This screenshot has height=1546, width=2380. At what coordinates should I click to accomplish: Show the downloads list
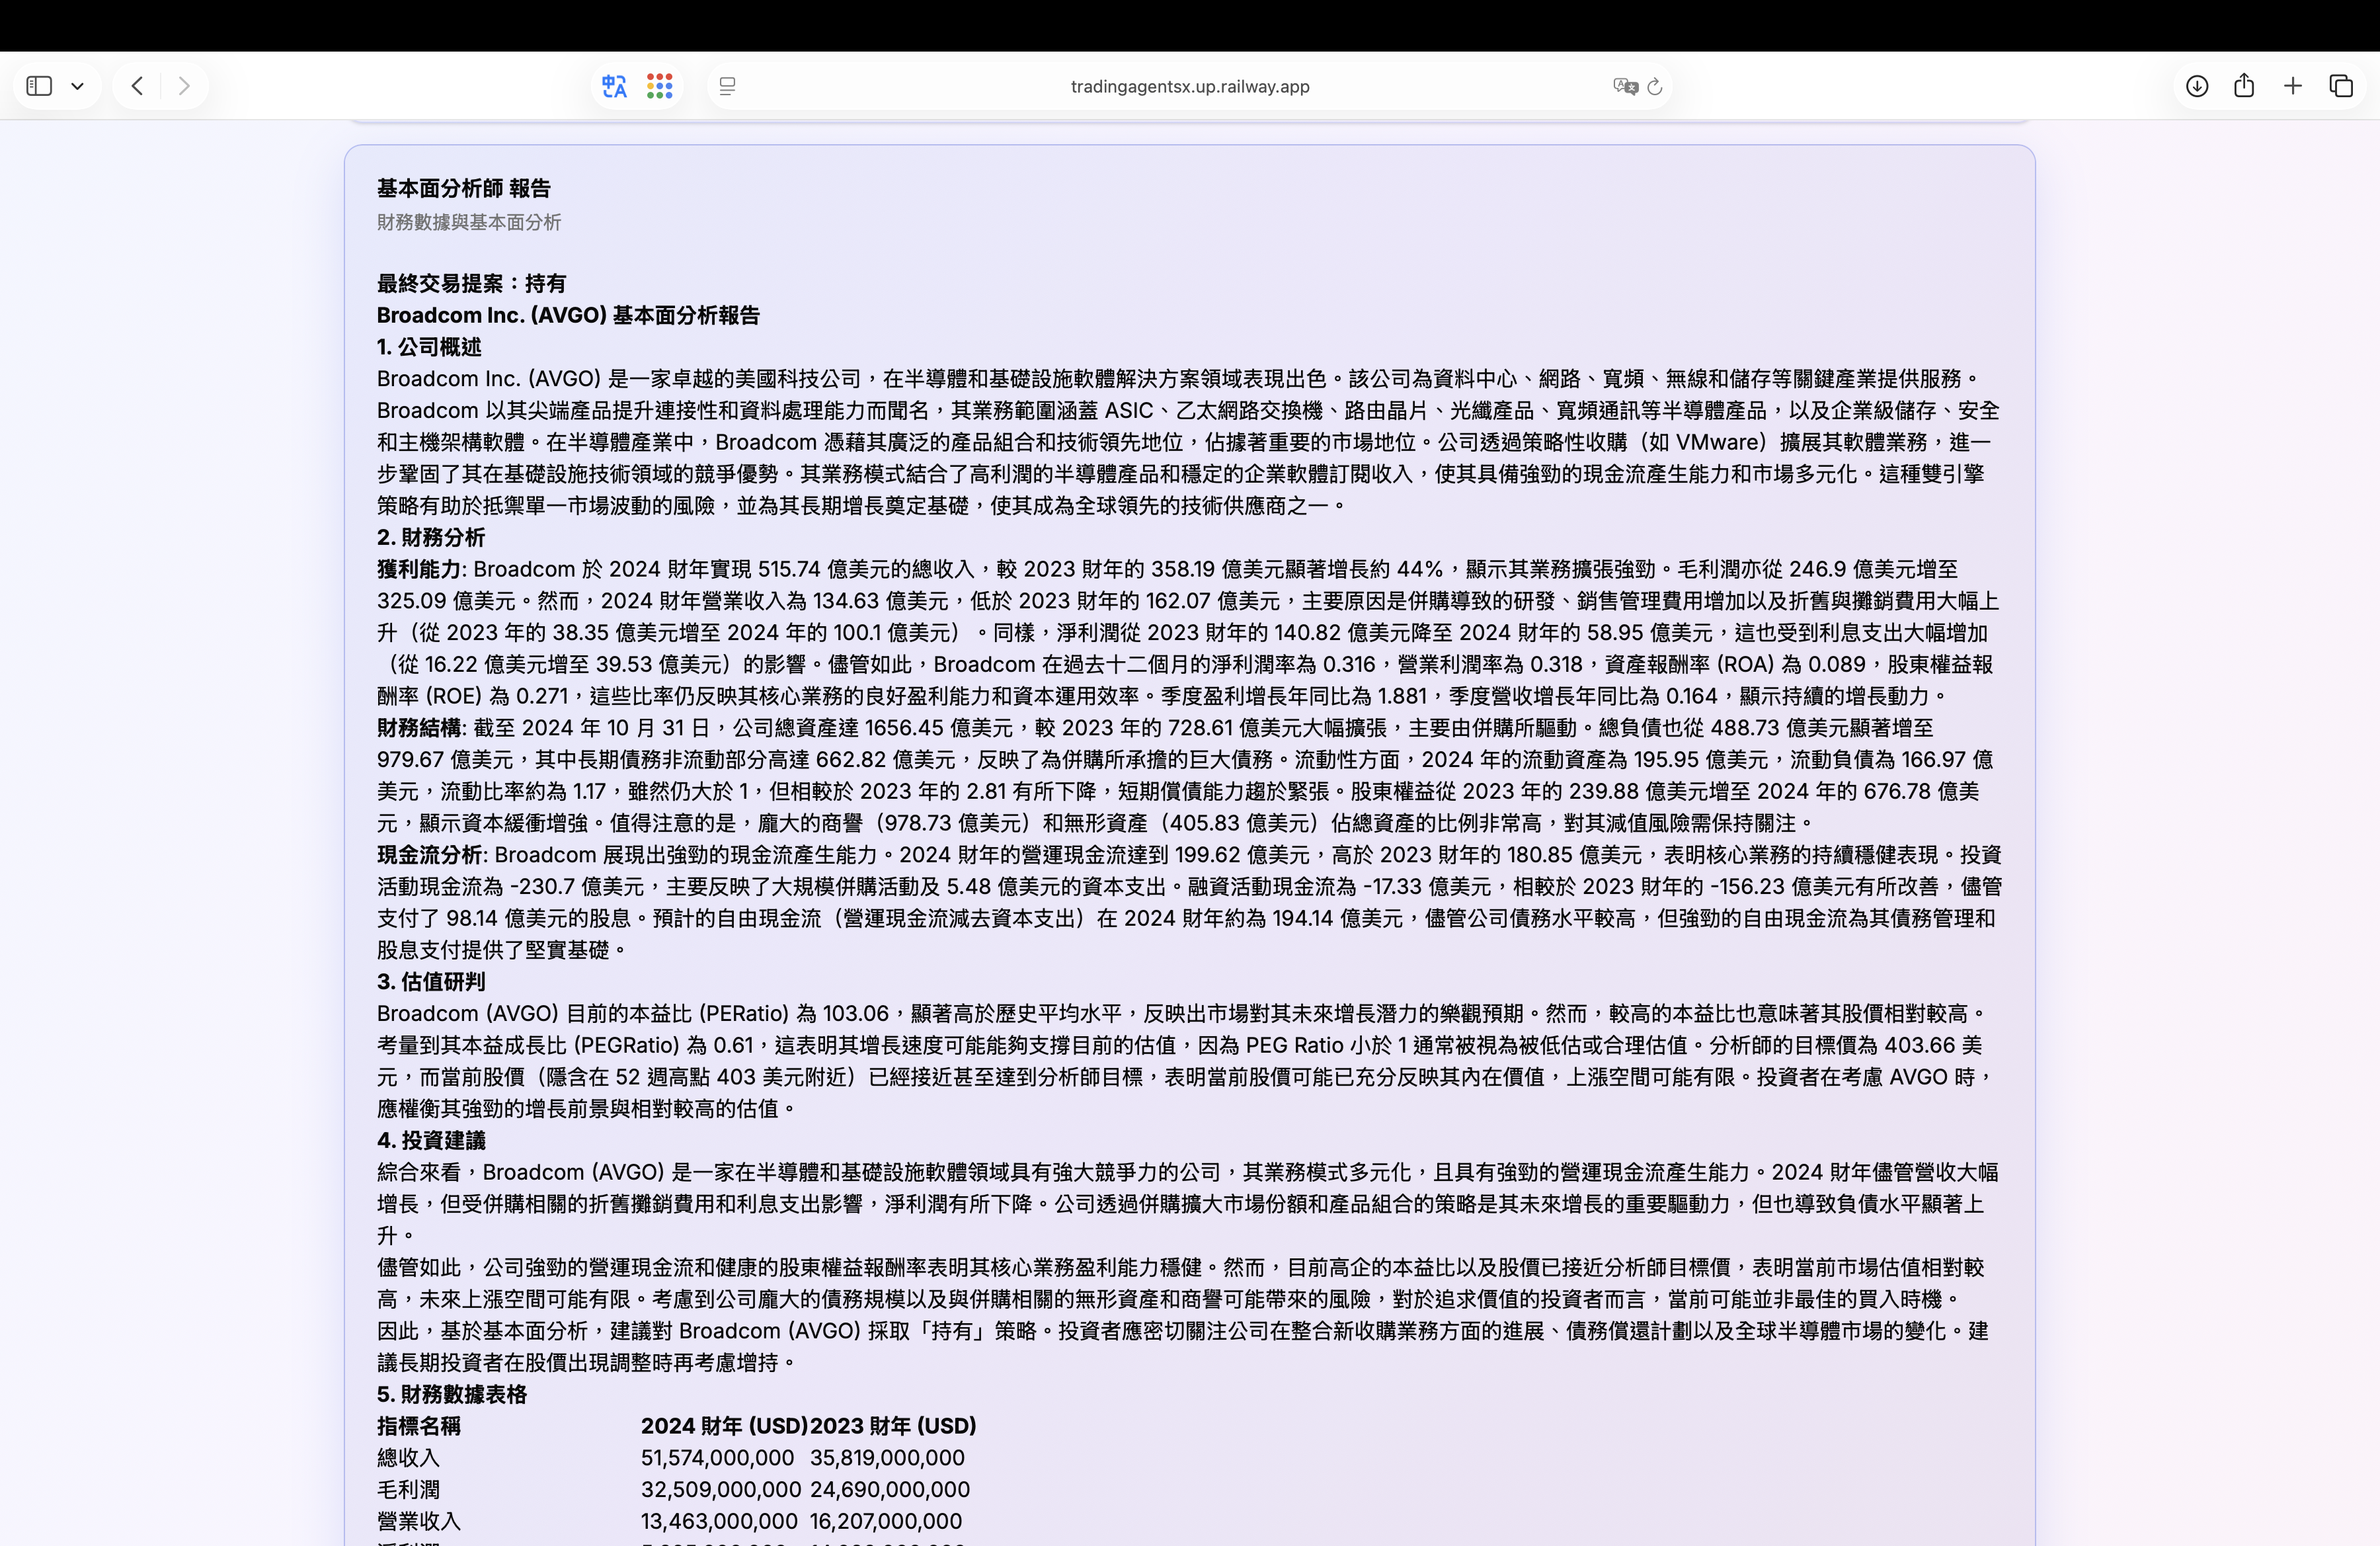click(2196, 86)
